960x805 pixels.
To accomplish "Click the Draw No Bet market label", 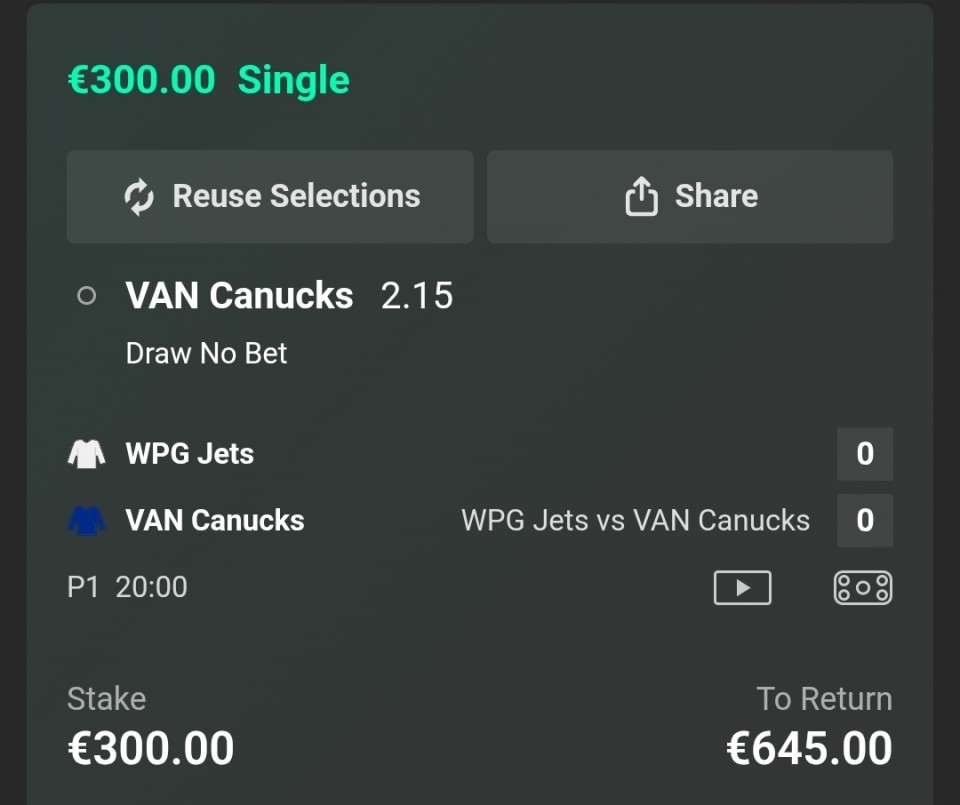I will 206,353.
